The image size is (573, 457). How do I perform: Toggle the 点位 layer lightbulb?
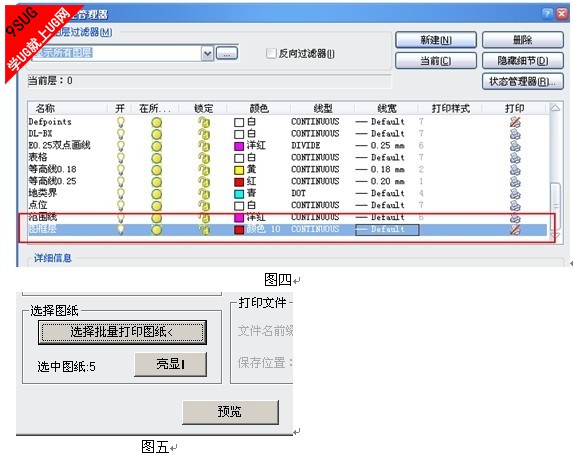[x=120, y=205]
